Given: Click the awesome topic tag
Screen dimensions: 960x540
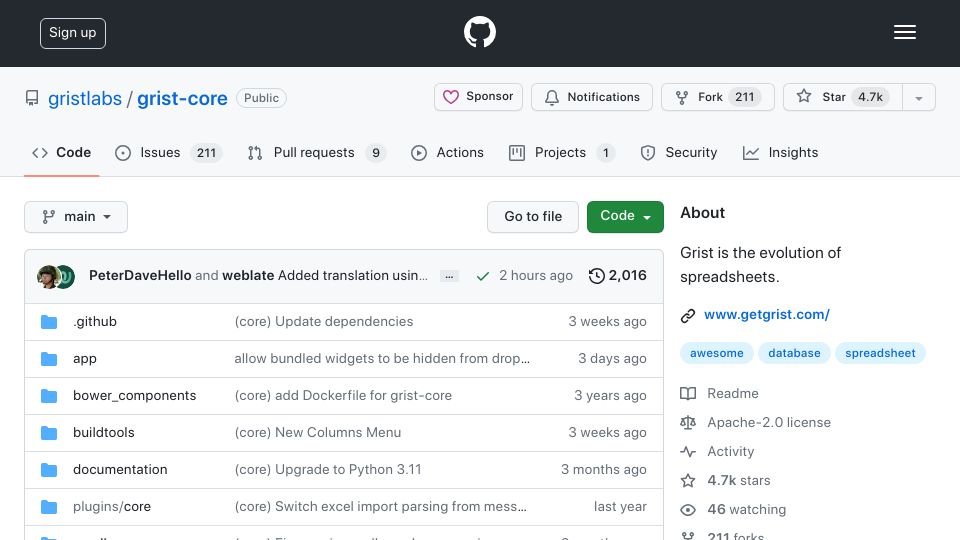Looking at the screenshot, I should [x=716, y=353].
